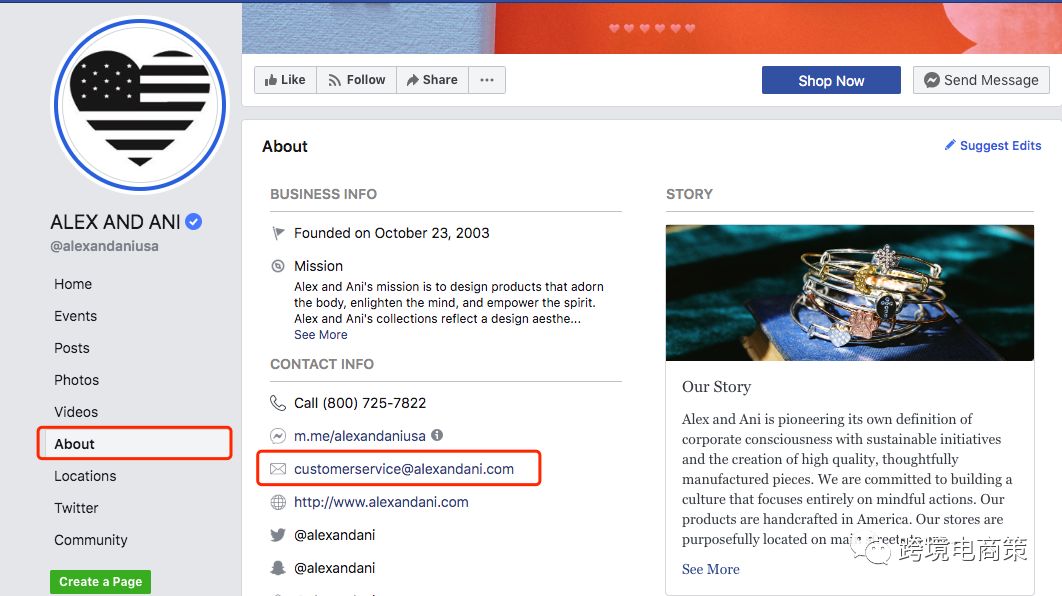Screen dimensions: 1062x596
Task: Click the green Create a Page button
Action: [x=100, y=582]
